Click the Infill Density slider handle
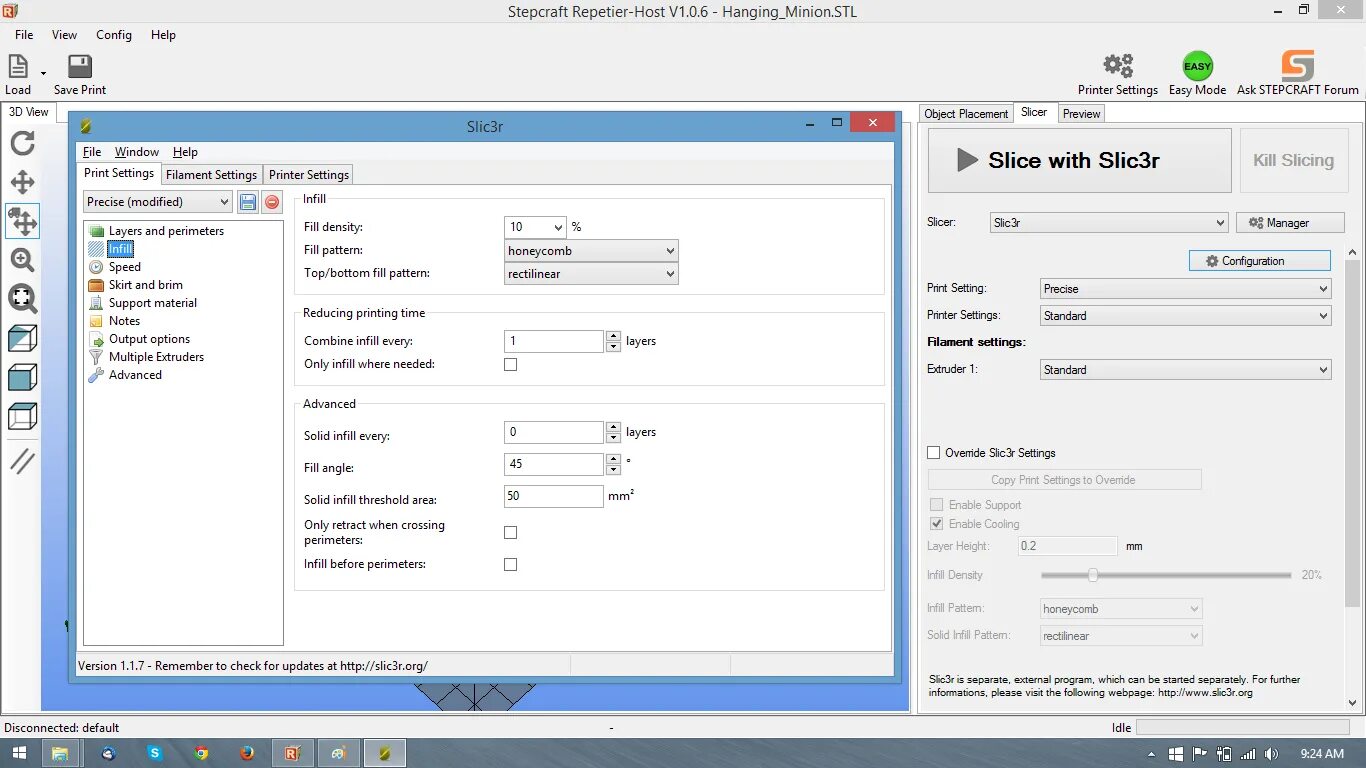The image size is (1366, 768). point(1093,575)
